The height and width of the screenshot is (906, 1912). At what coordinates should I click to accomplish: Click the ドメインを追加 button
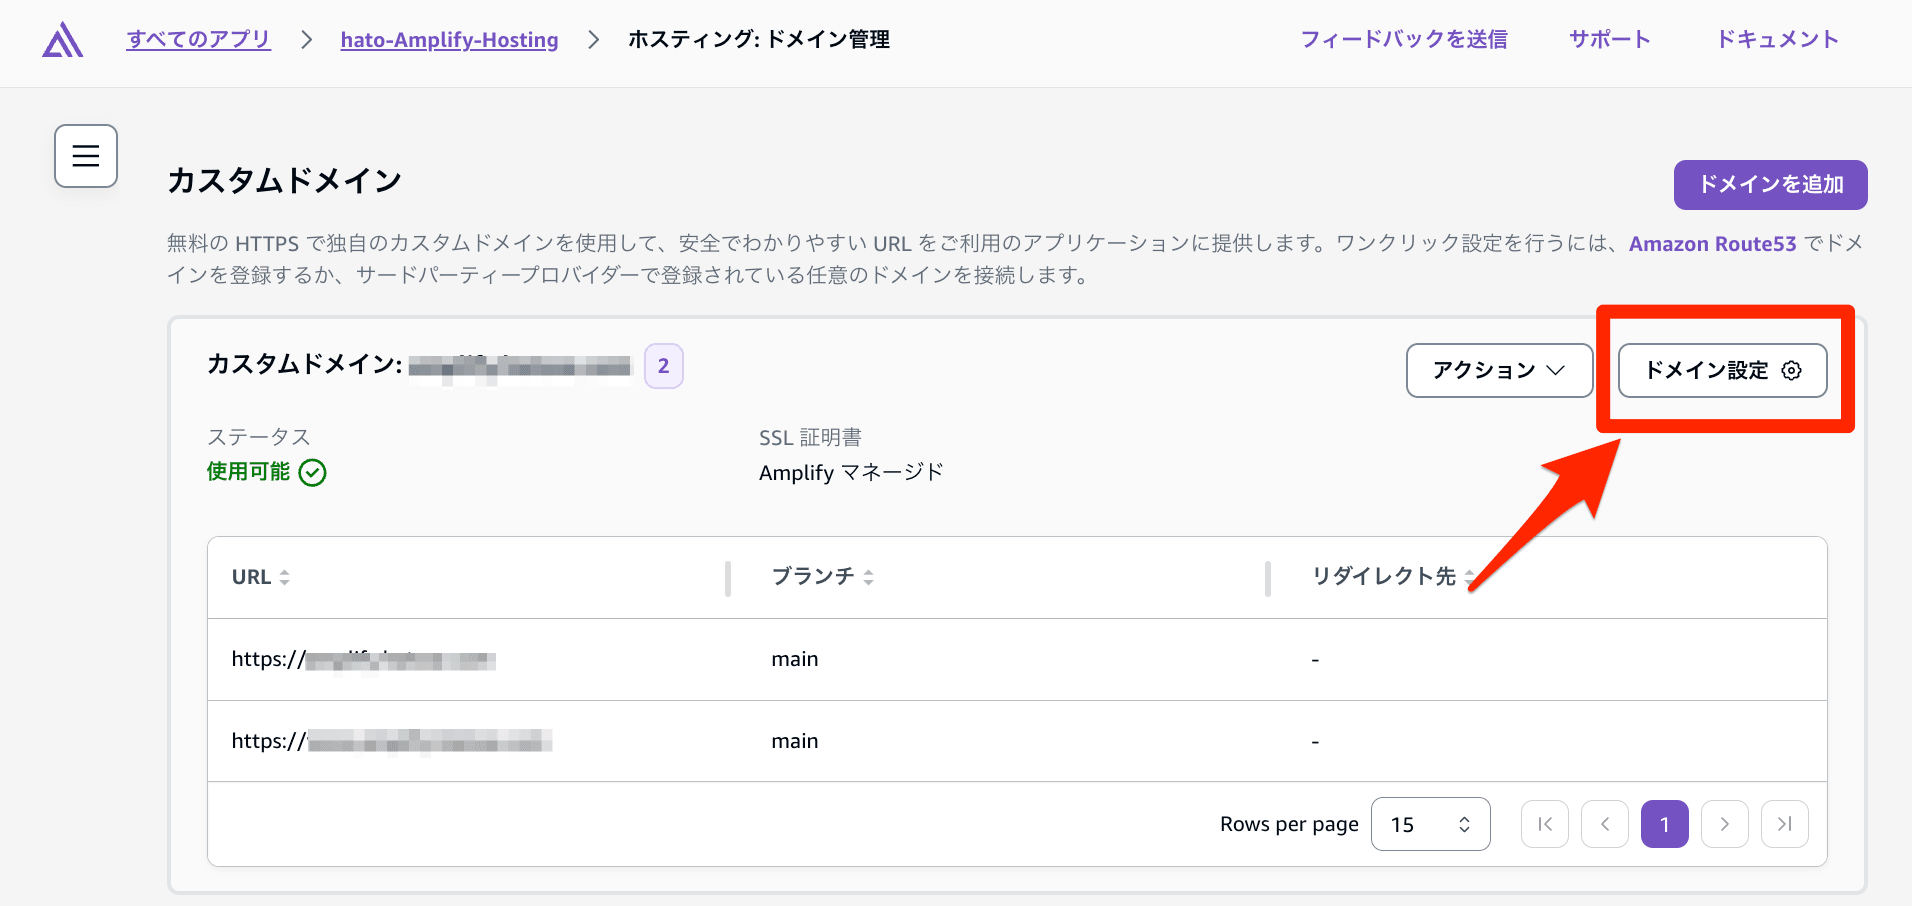coord(1770,185)
